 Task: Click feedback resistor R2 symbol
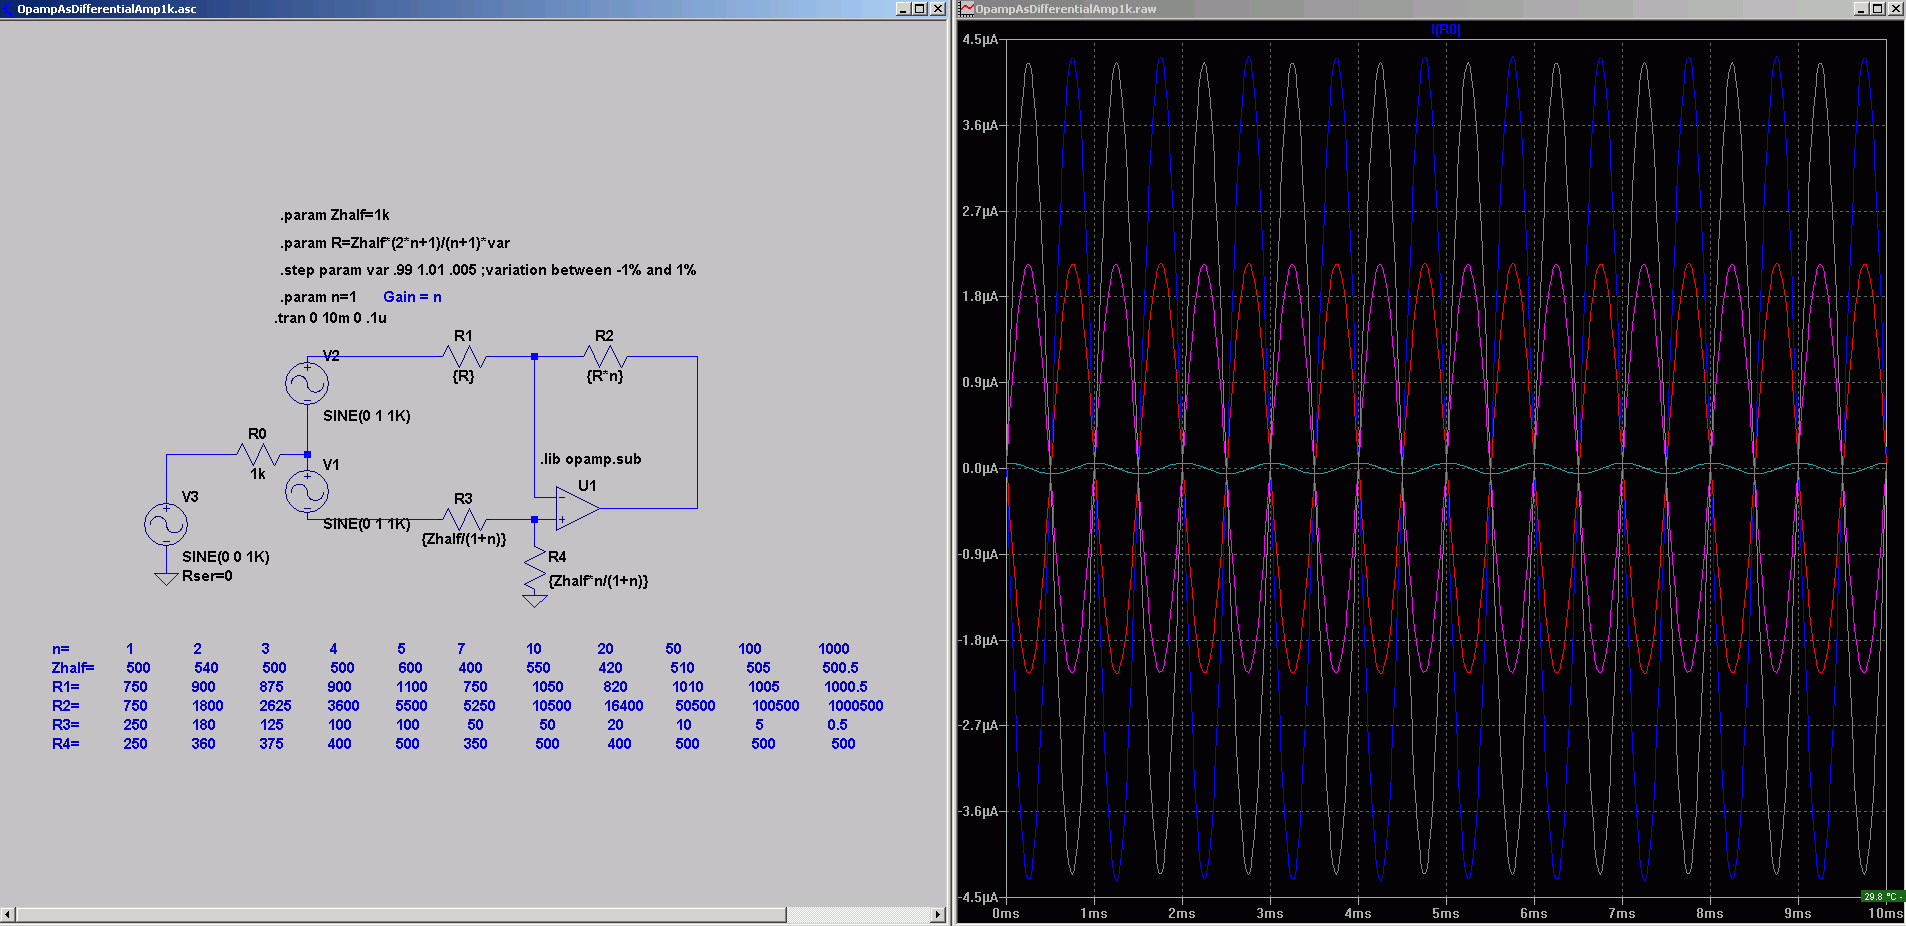click(605, 356)
